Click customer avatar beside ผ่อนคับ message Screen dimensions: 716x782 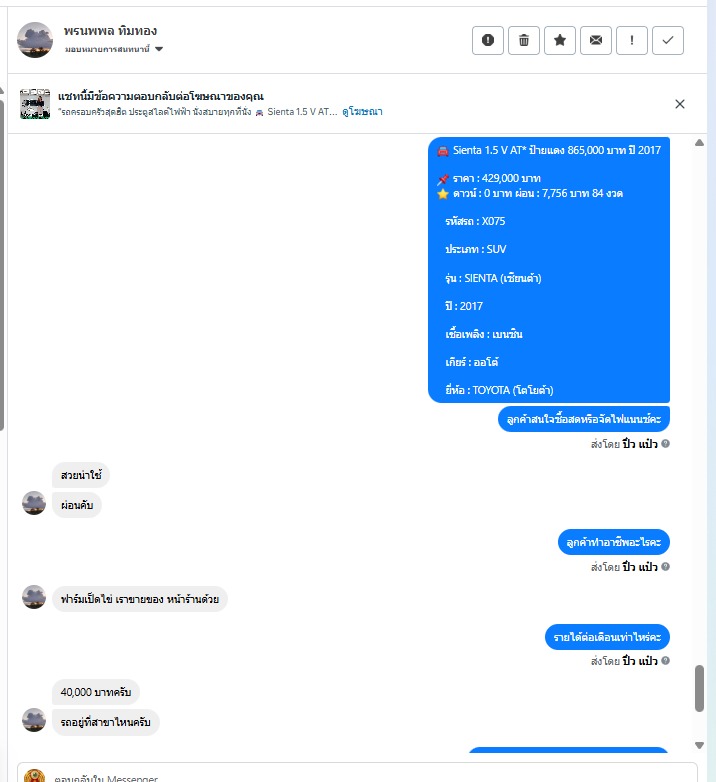point(34,503)
